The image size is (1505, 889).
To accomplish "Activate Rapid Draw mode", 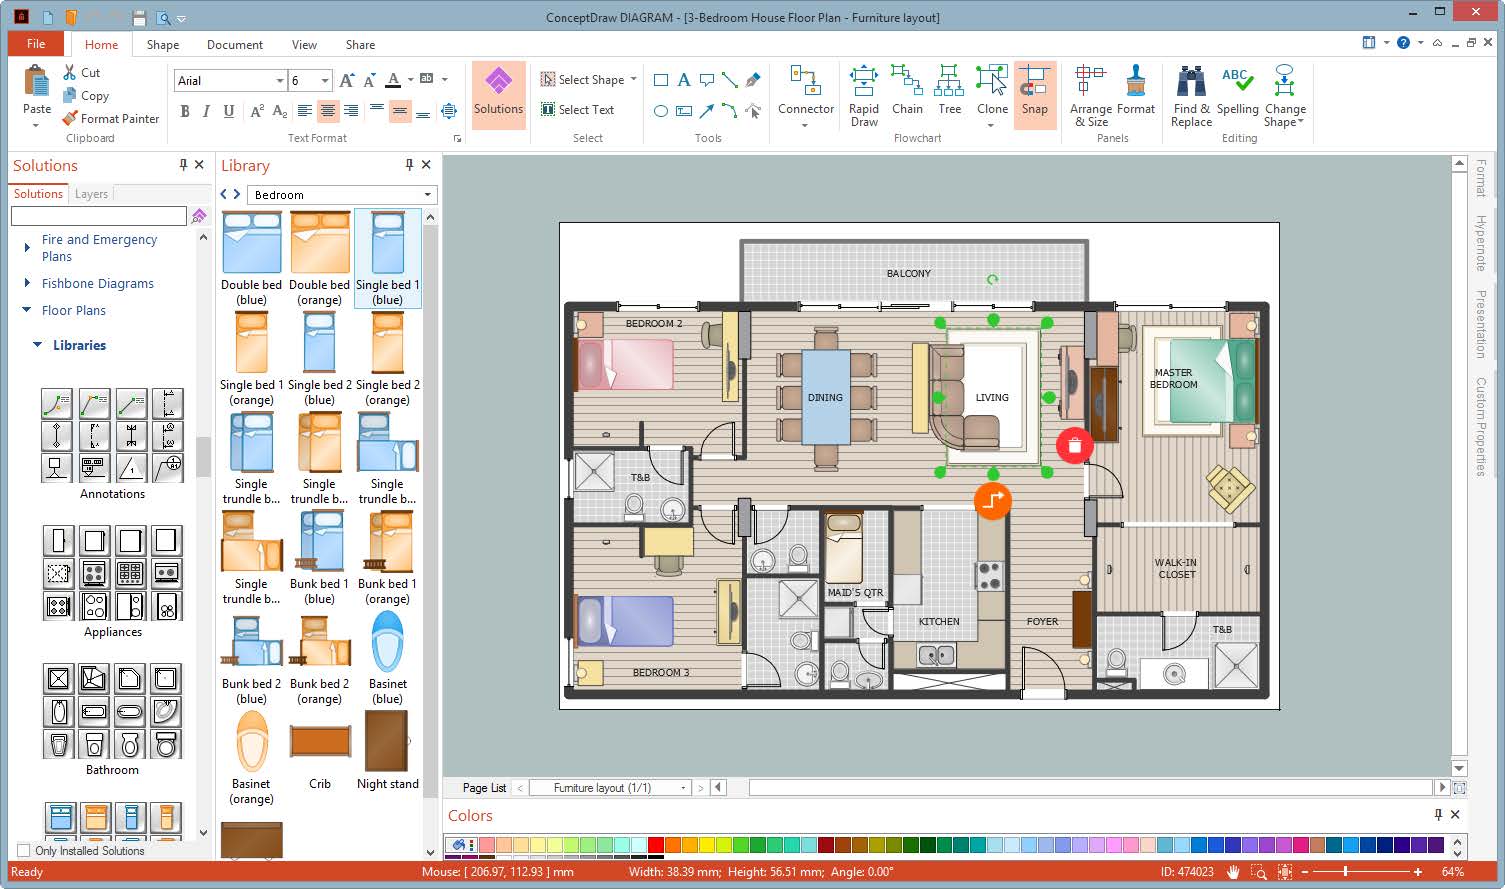I will click(x=863, y=95).
